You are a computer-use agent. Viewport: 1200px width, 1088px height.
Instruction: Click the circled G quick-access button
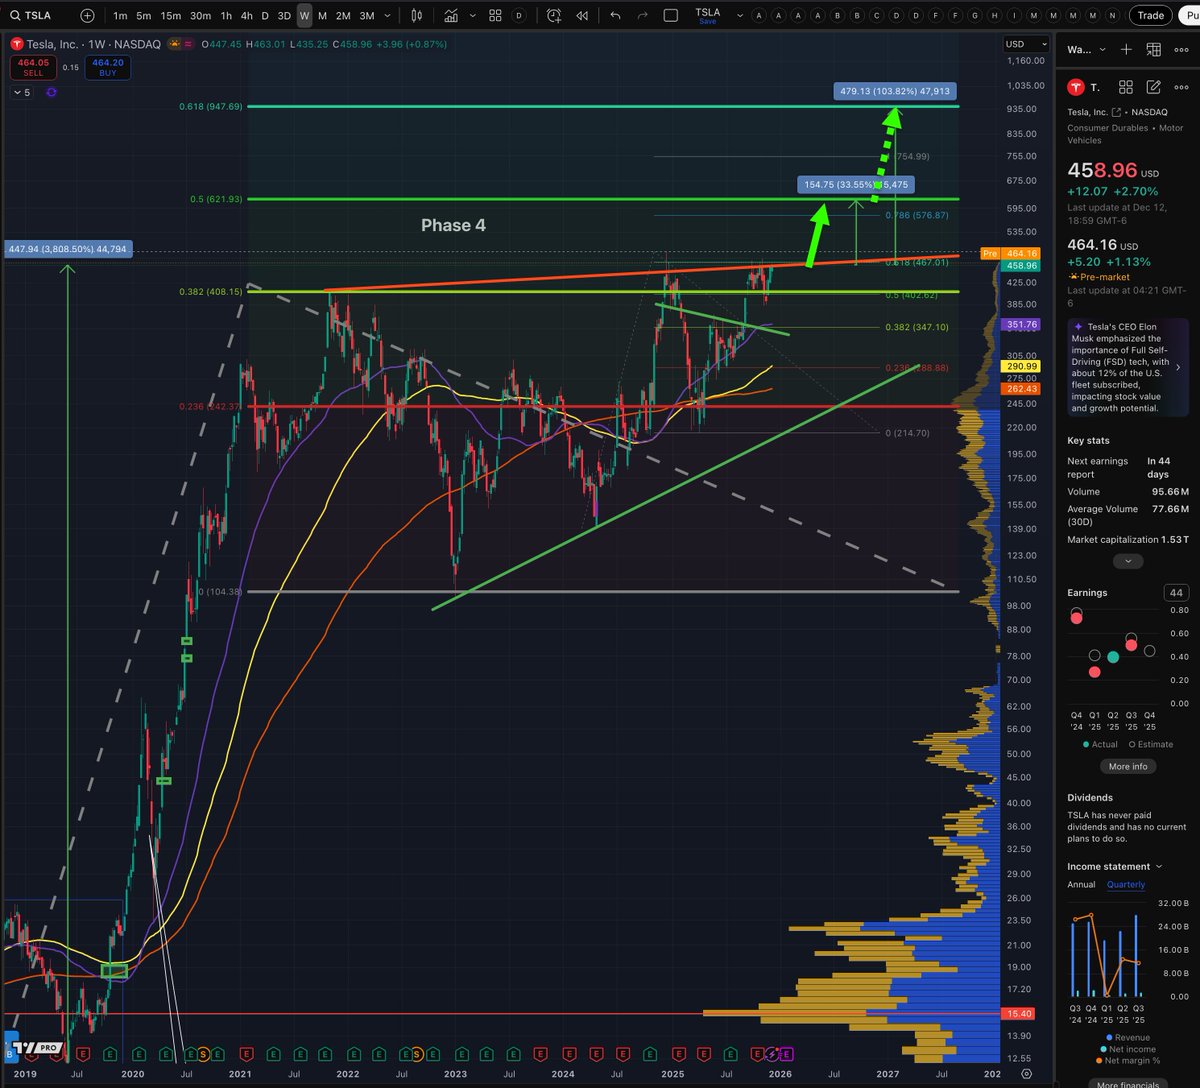pyautogui.click(x=975, y=15)
